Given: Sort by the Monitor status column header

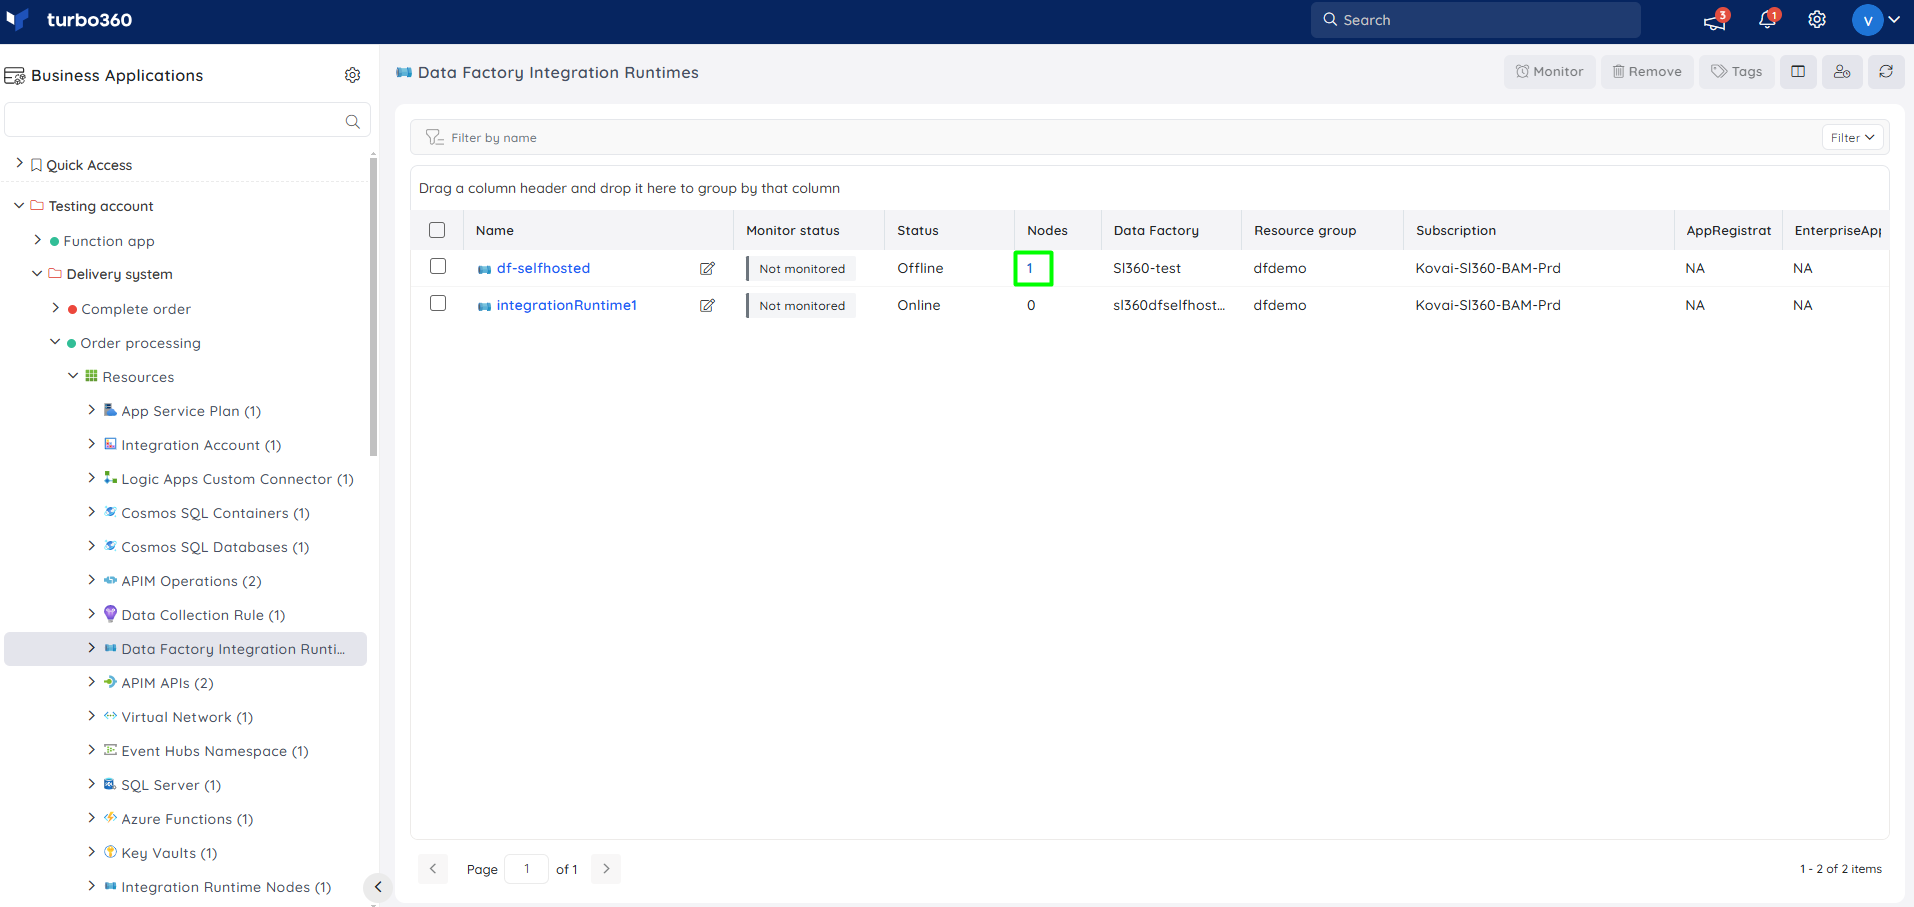Looking at the screenshot, I should 792,230.
